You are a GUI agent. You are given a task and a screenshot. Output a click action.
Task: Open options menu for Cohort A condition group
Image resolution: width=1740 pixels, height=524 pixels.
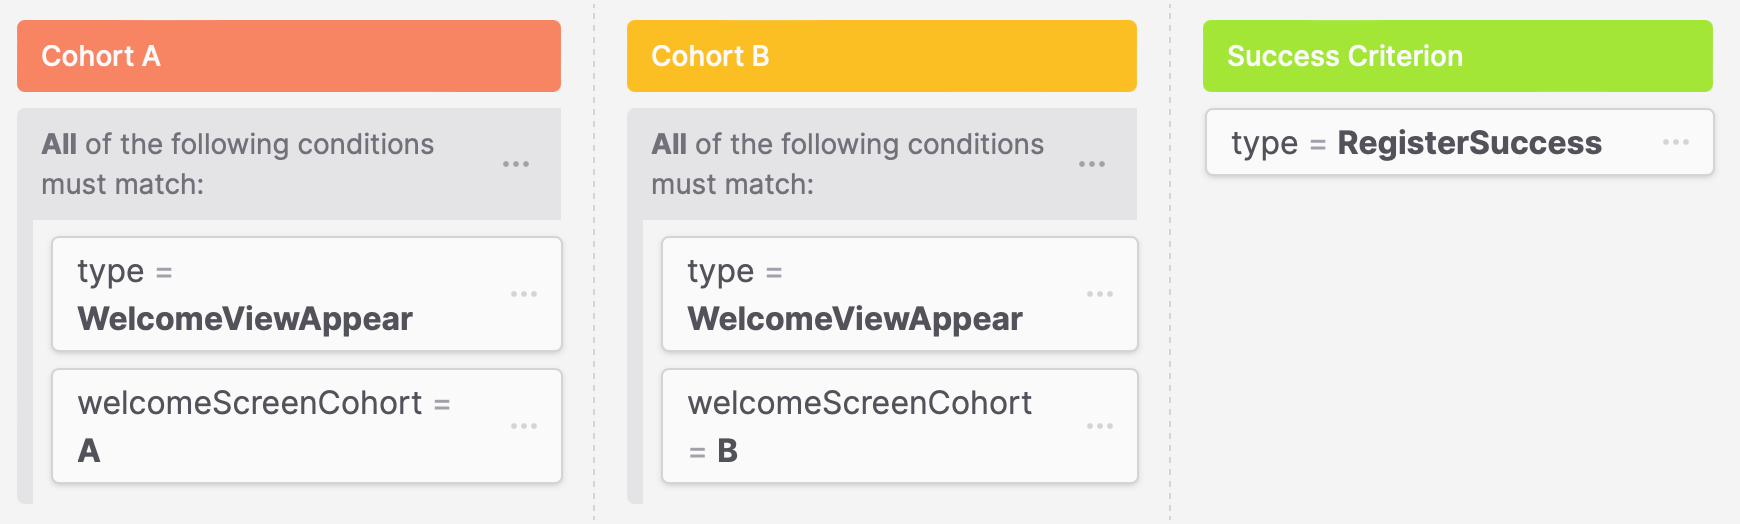[516, 164]
